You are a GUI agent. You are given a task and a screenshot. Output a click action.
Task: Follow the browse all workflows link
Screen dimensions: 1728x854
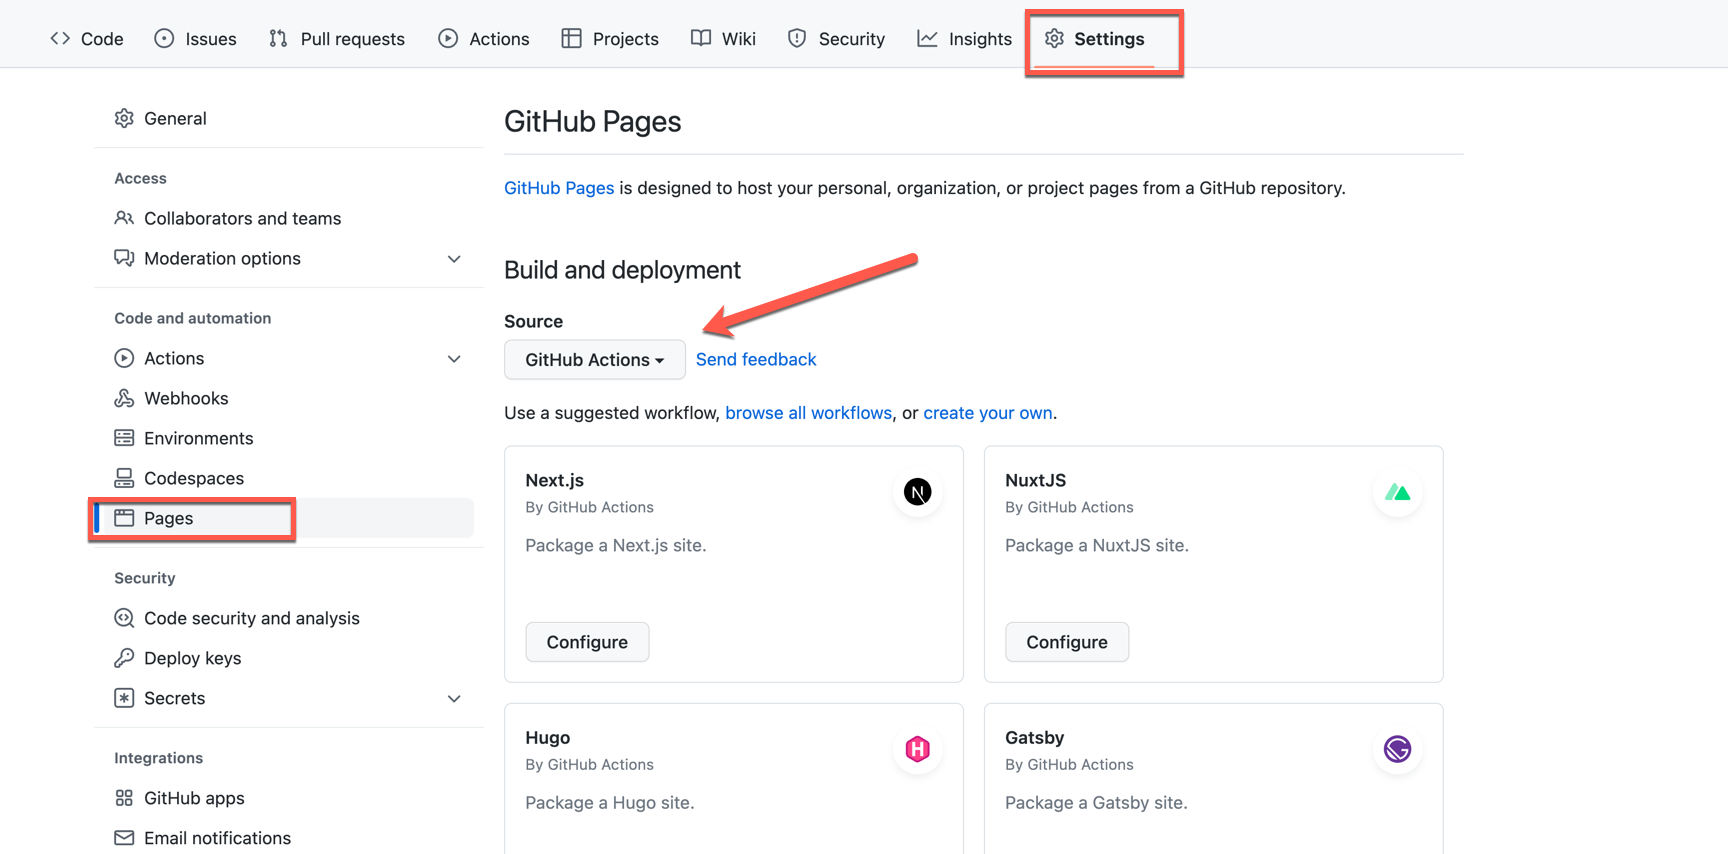click(808, 413)
